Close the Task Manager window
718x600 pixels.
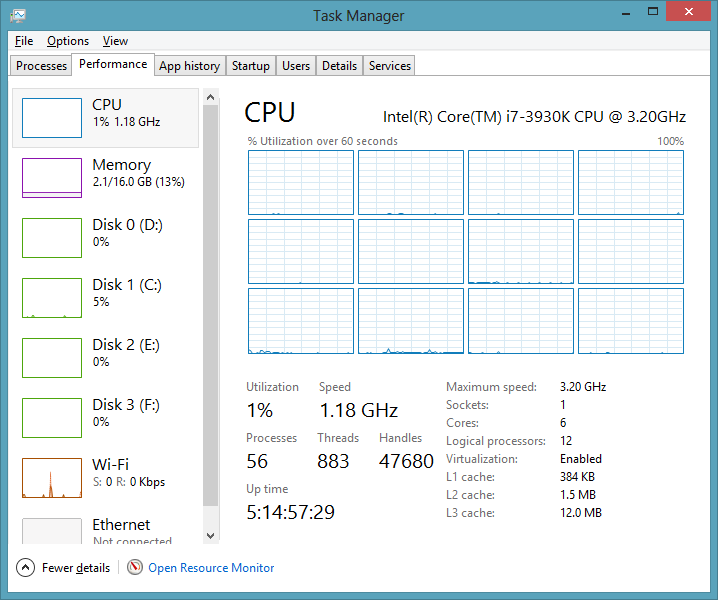pyautogui.click(x=689, y=12)
